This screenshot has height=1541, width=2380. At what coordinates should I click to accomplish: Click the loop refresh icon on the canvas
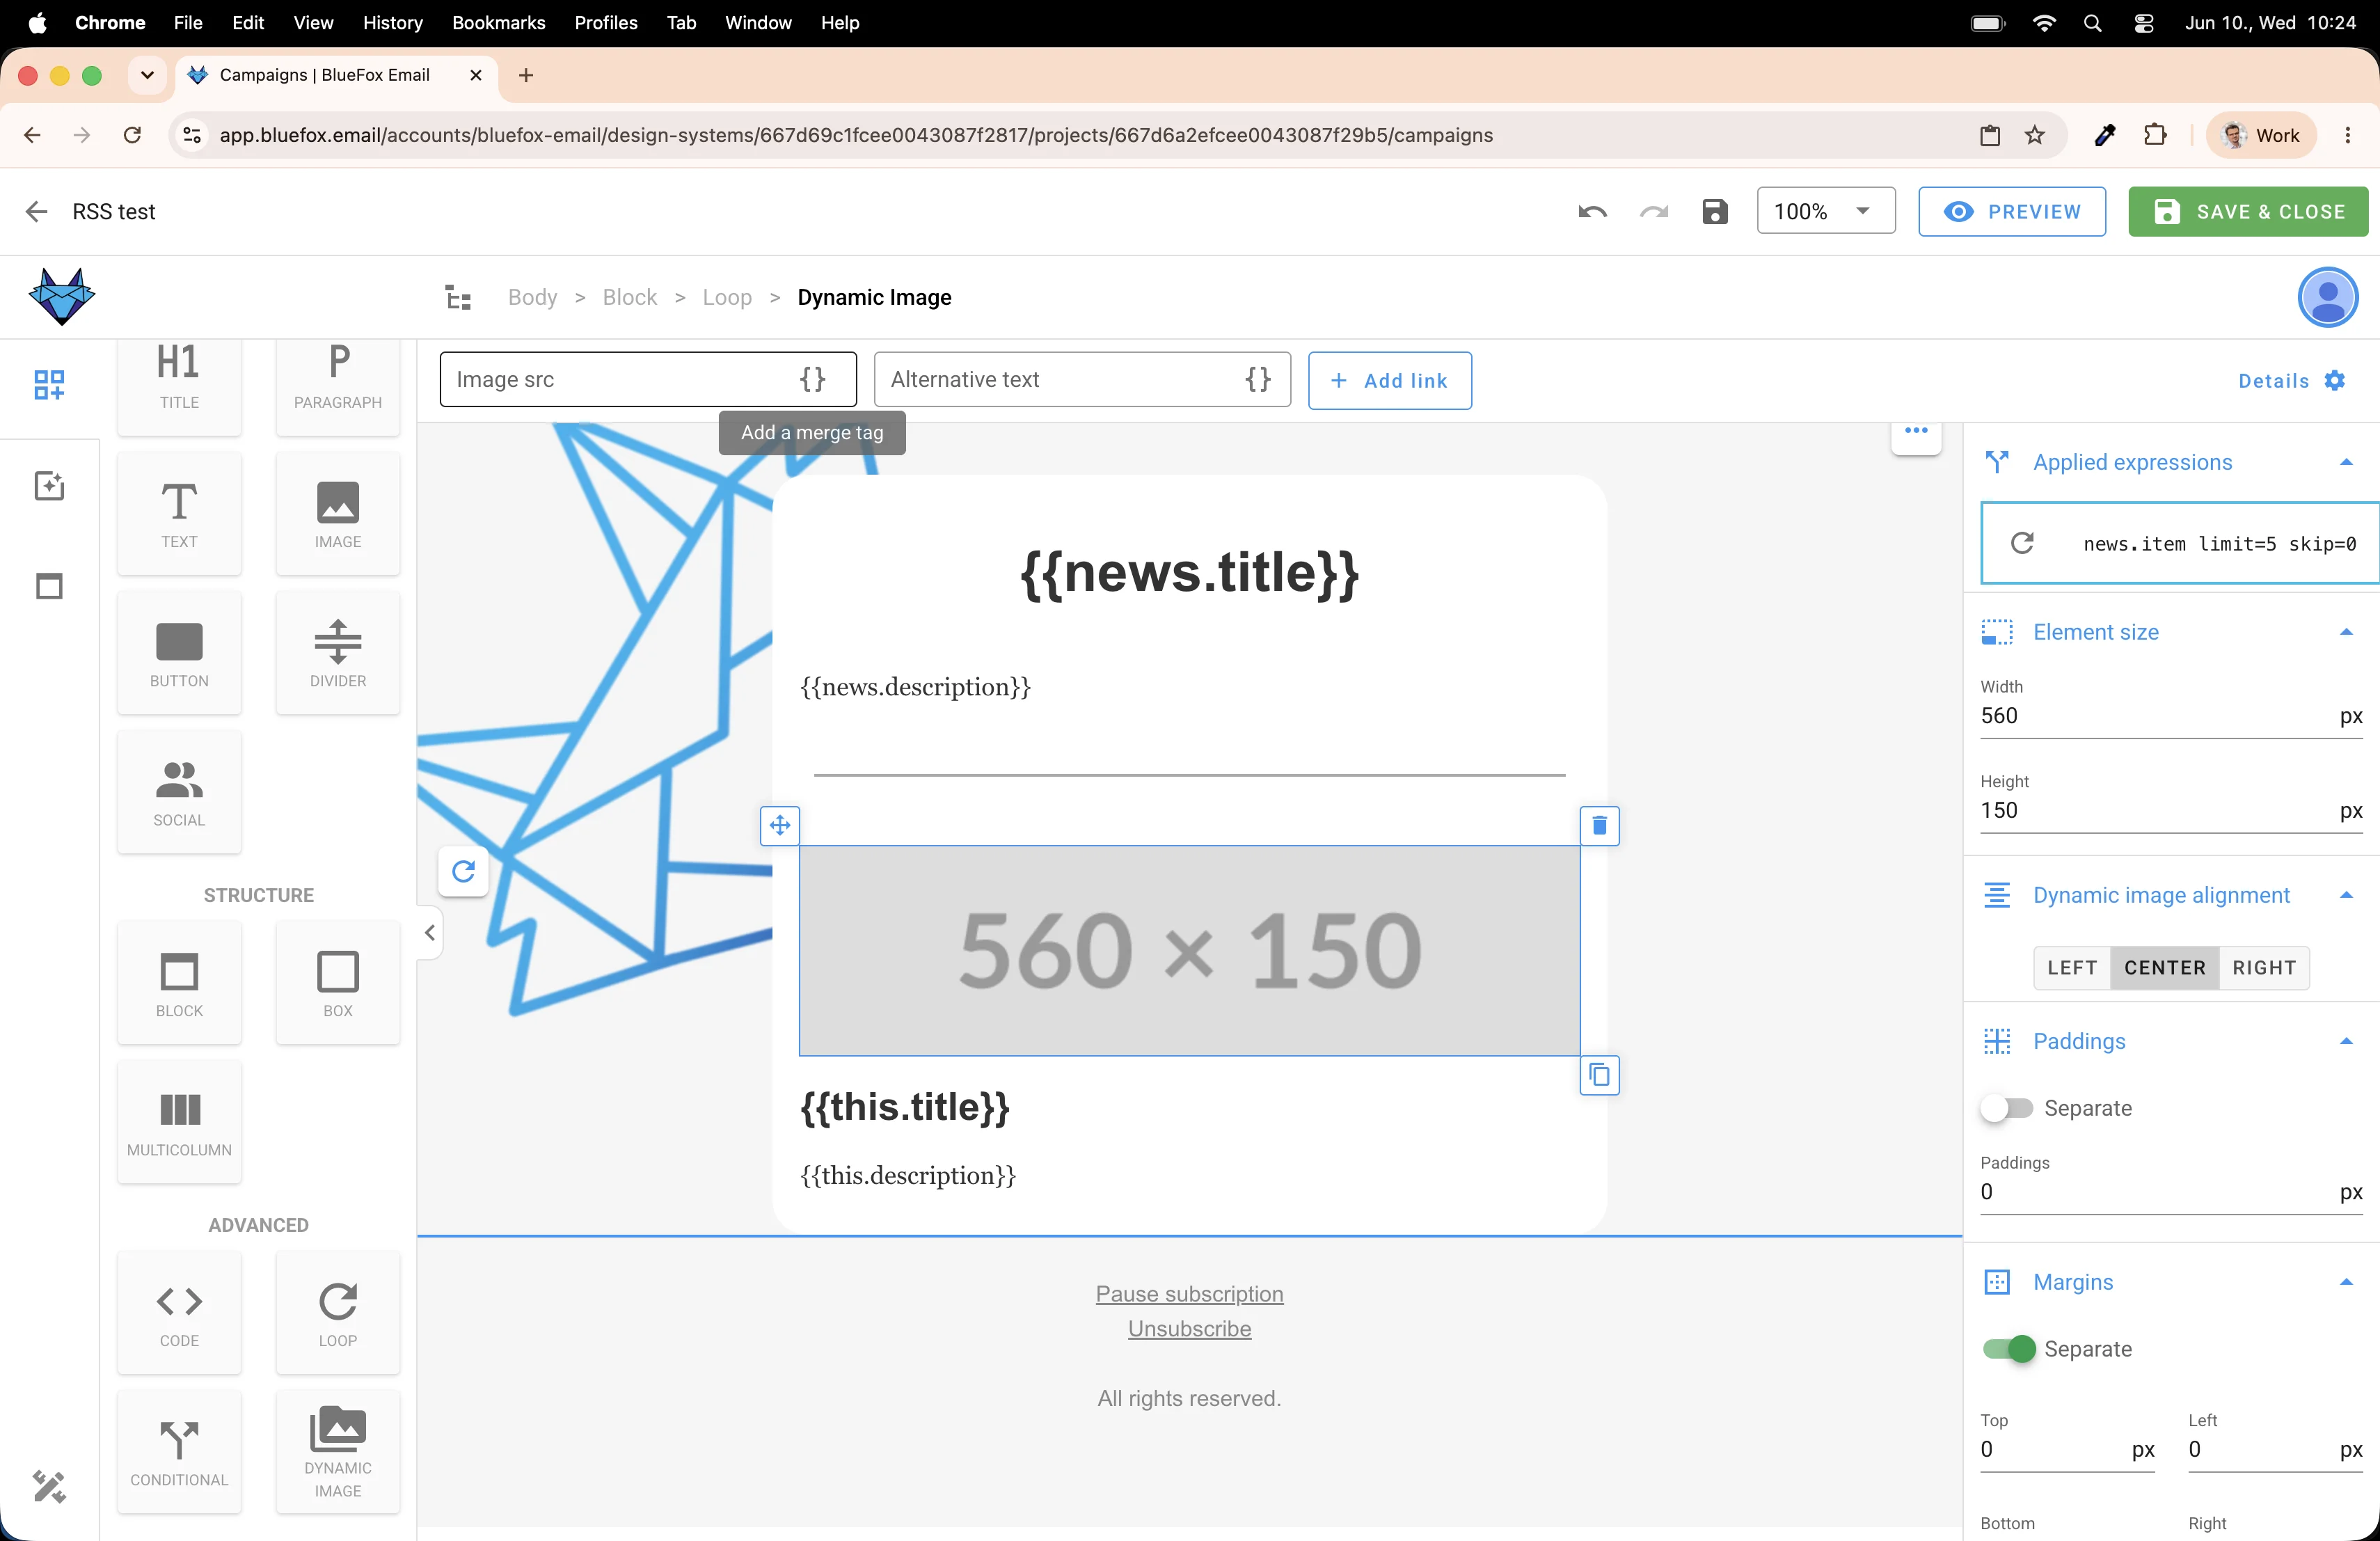point(463,871)
